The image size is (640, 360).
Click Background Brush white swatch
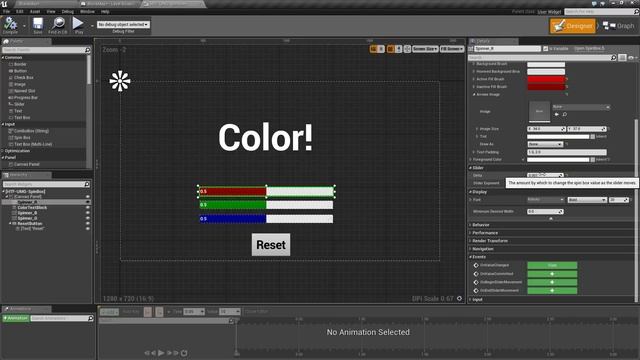click(x=546, y=64)
